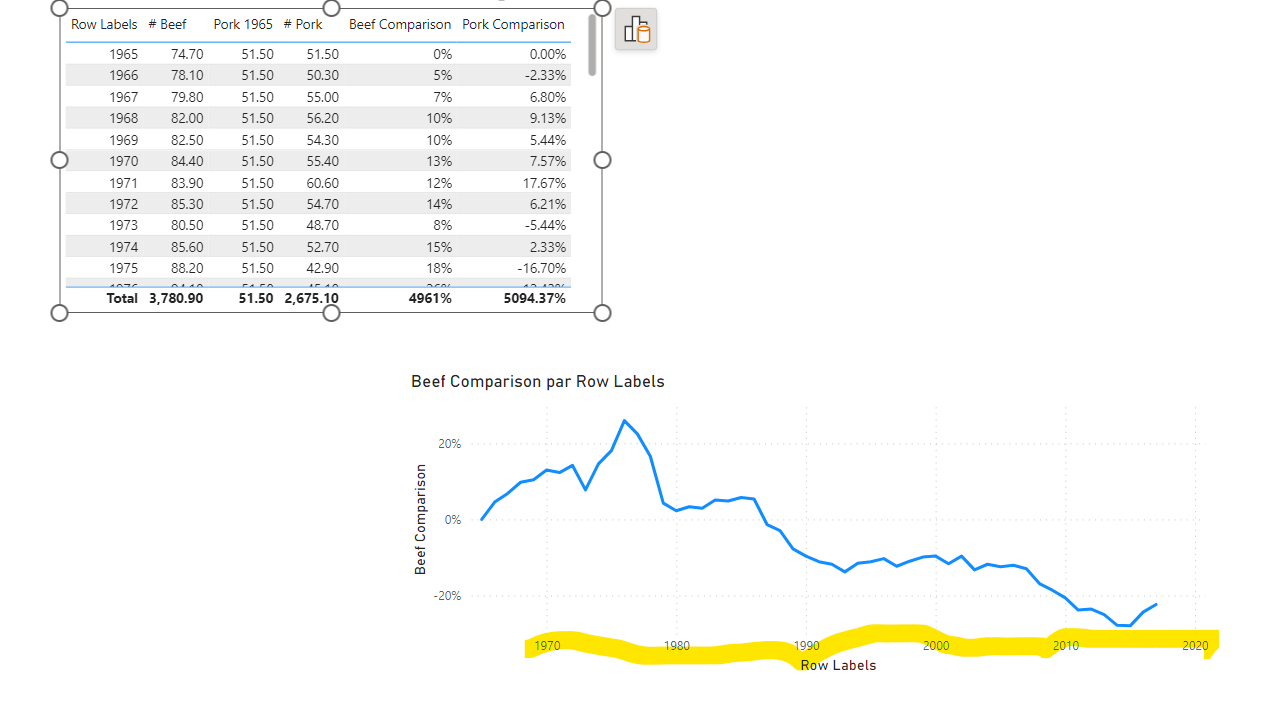
Task: Click the table's right-middle resize handle
Action: tap(602, 160)
